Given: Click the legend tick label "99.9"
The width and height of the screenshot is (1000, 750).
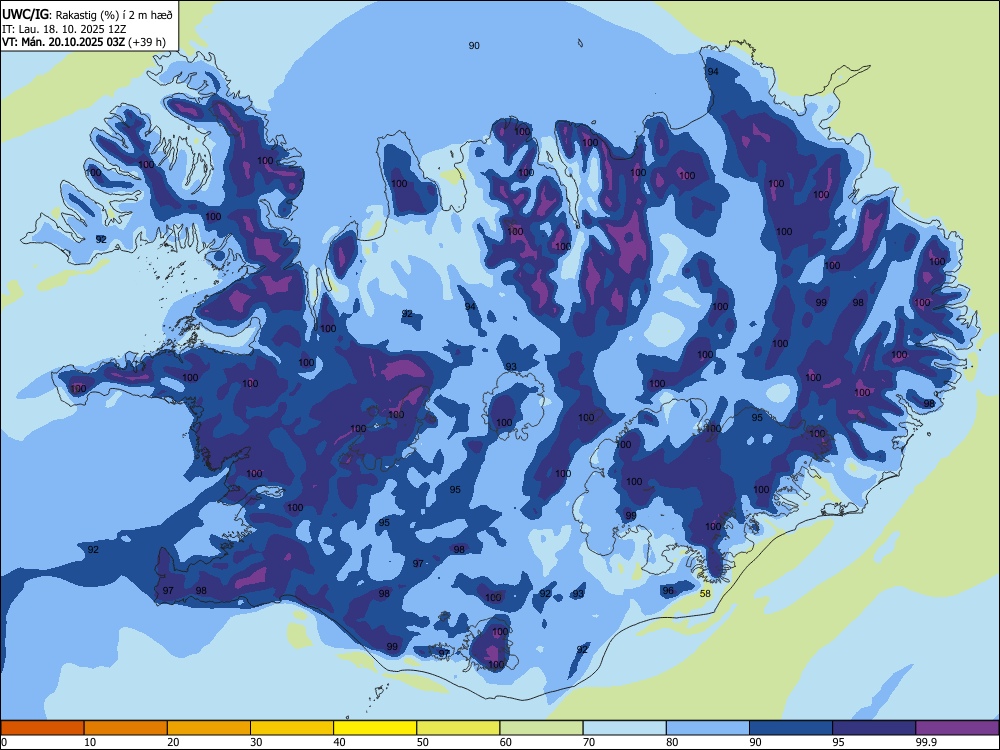Looking at the screenshot, I should coord(925,742).
